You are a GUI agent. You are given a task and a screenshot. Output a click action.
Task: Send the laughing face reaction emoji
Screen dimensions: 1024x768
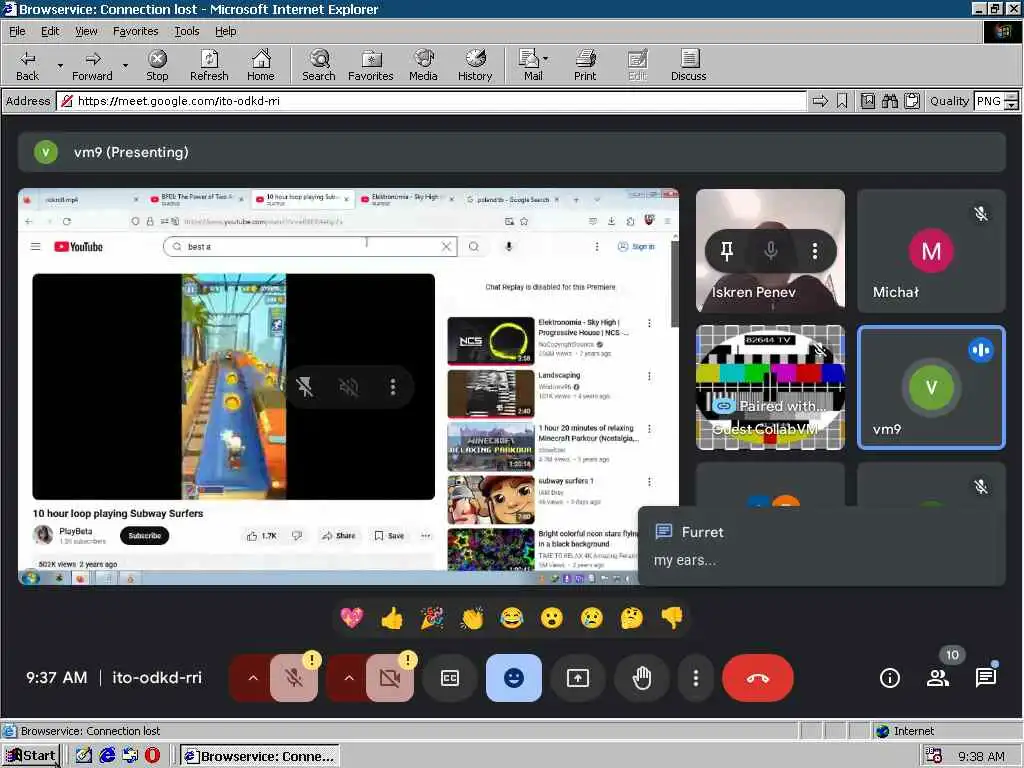(512, 617)
